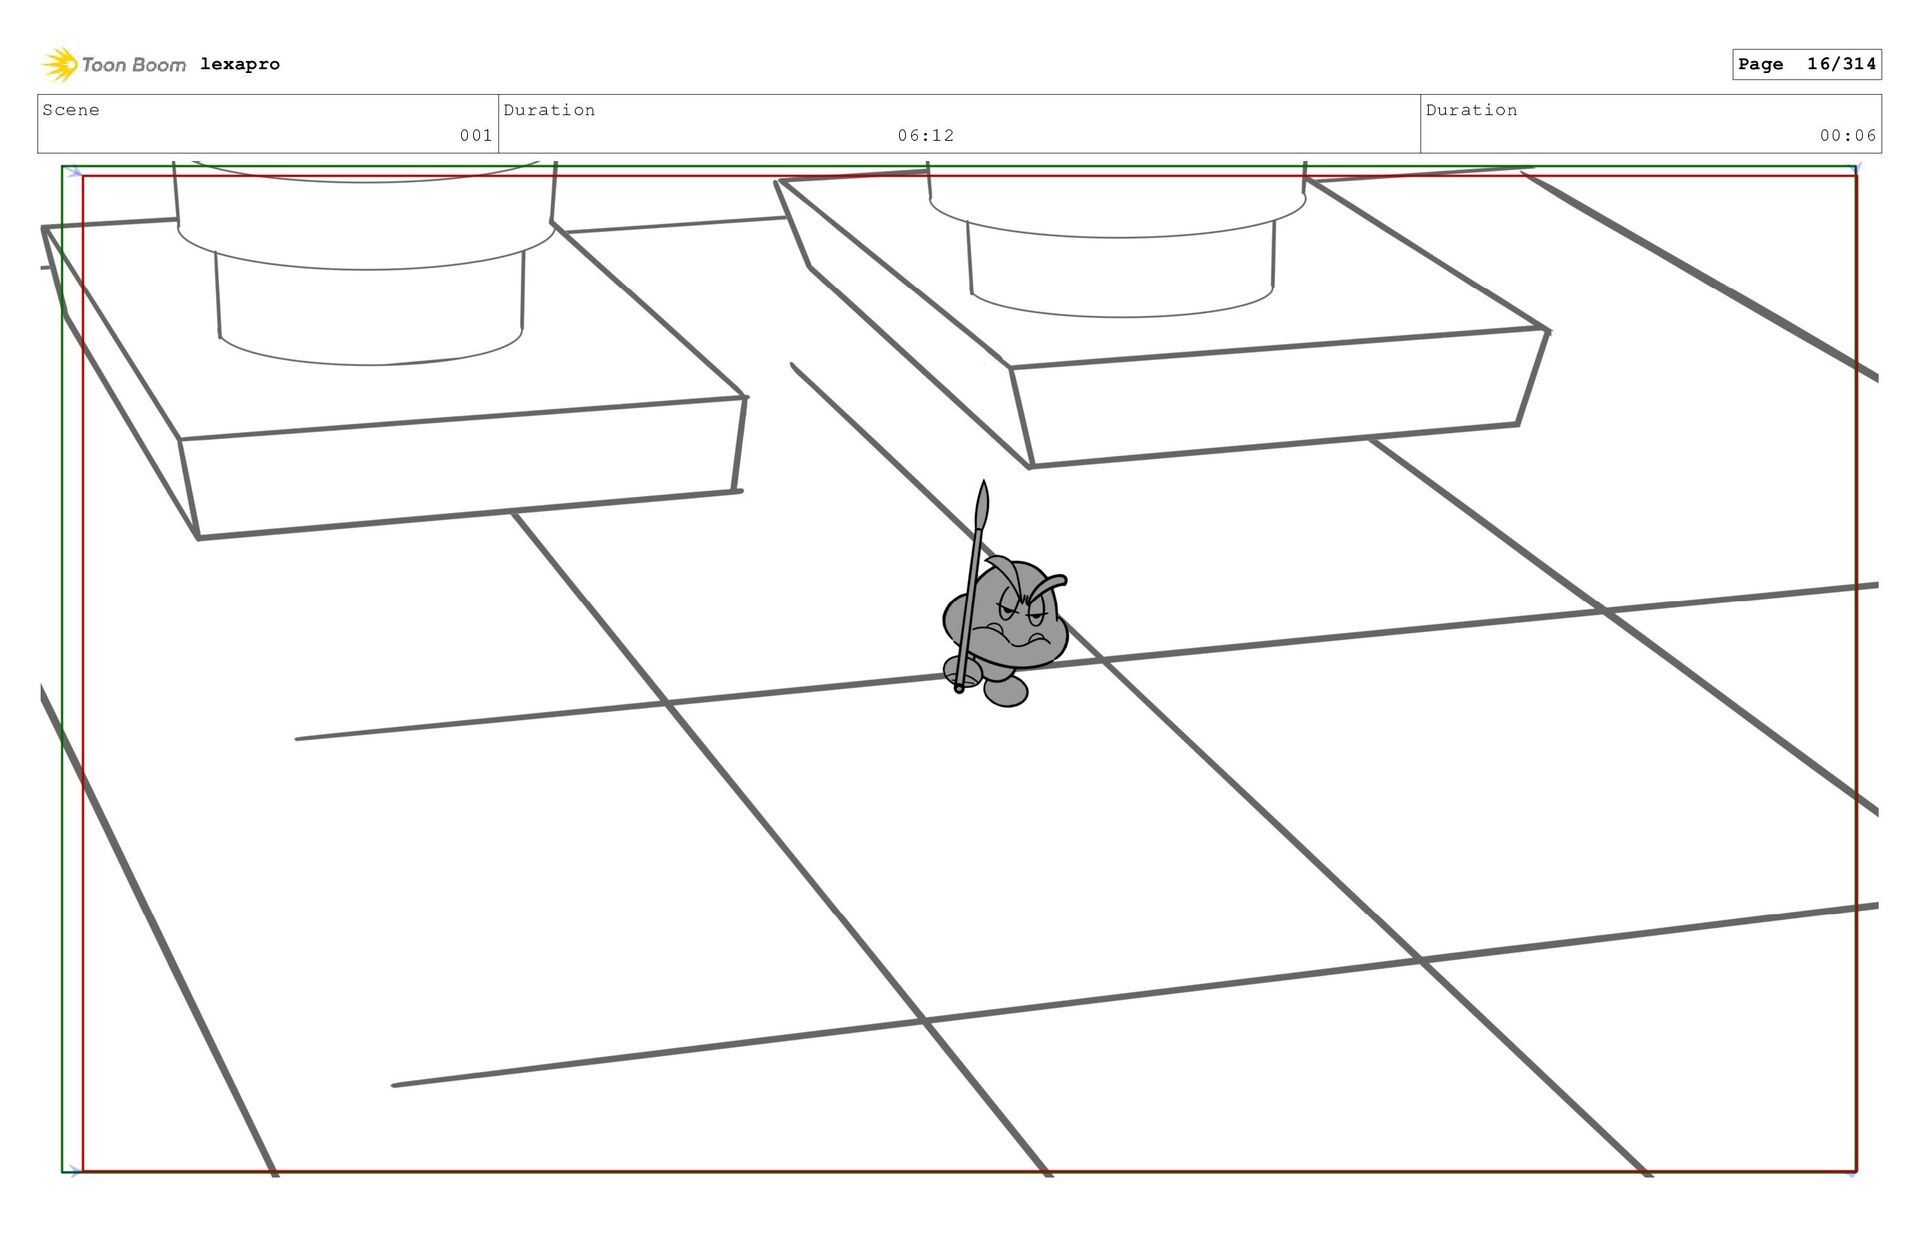Click the 'Page 16/314' box

[x=1807, y=64]
